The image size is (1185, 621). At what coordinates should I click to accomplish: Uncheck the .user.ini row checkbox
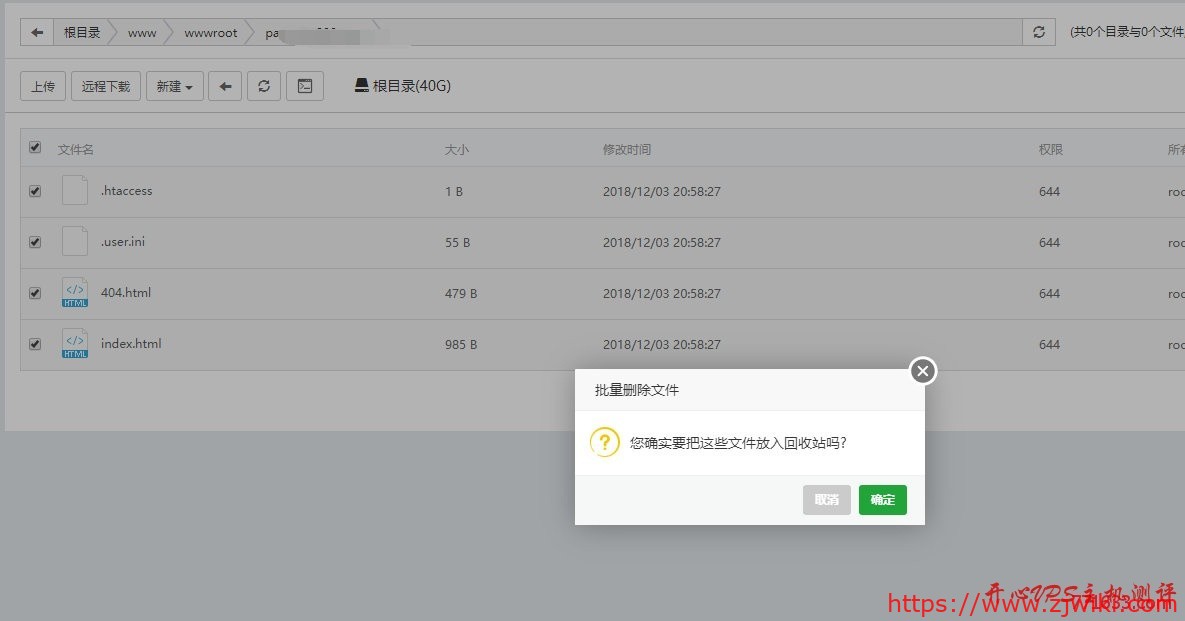34,241
